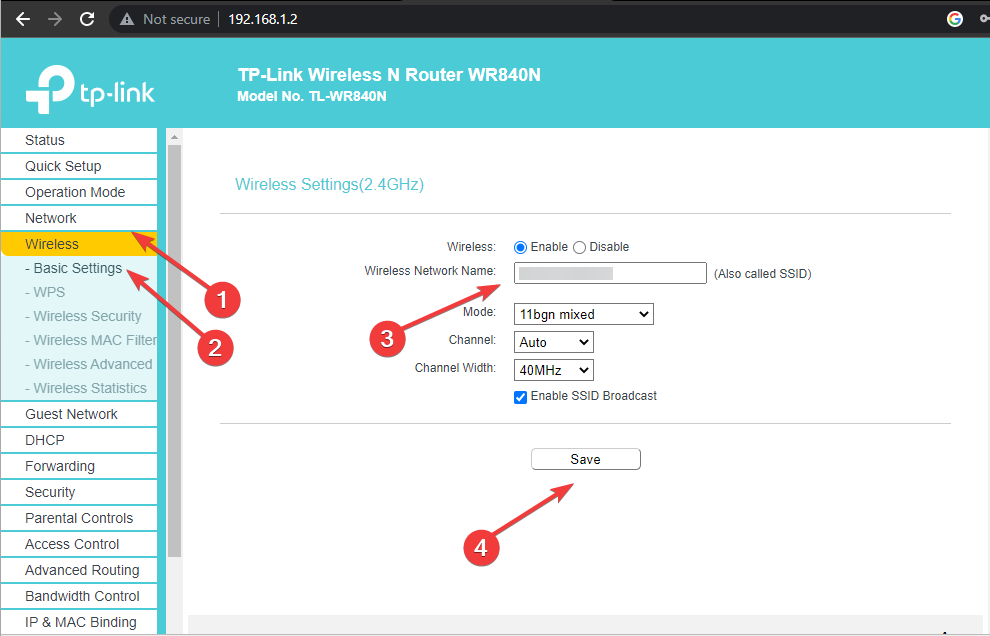Toggle the Enable SSID Broadcast checkbox
Screen dimensions: 990x636
(x=520, y=397)
